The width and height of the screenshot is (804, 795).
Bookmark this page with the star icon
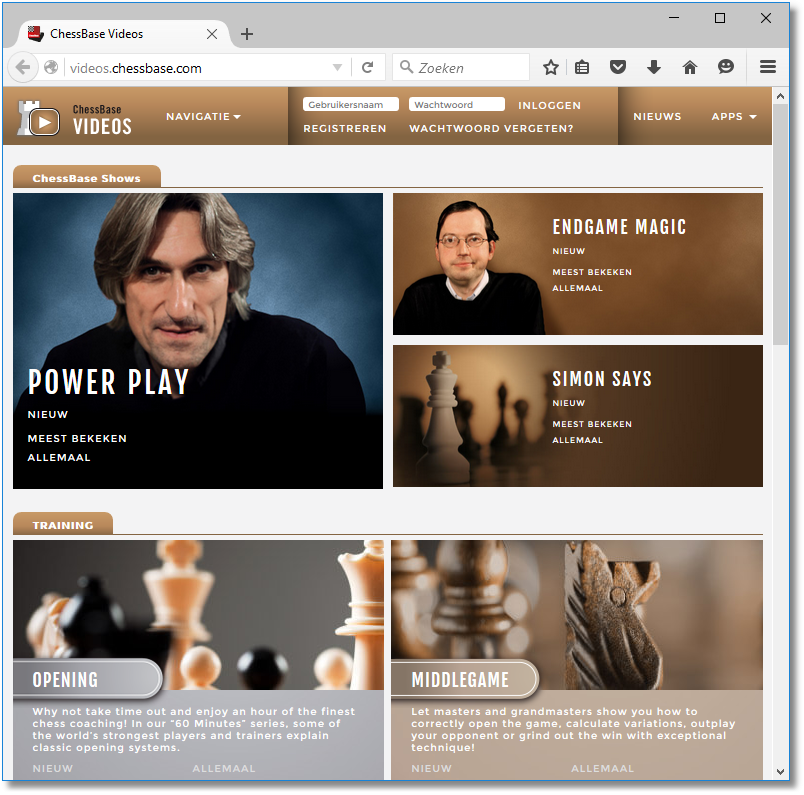pos(550,68)
